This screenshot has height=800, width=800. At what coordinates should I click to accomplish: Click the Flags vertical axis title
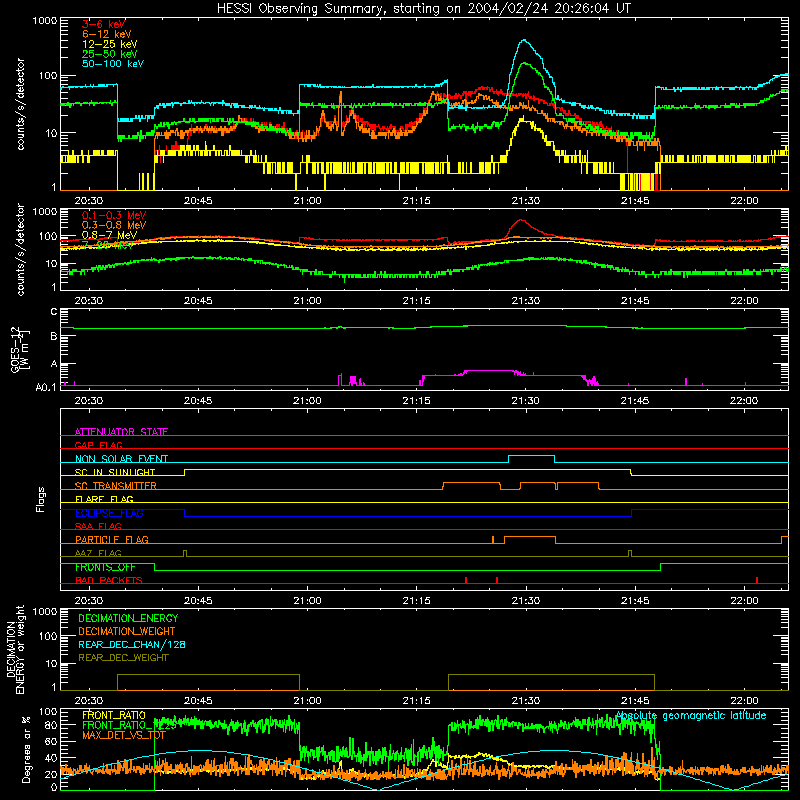tap(41, 499)
